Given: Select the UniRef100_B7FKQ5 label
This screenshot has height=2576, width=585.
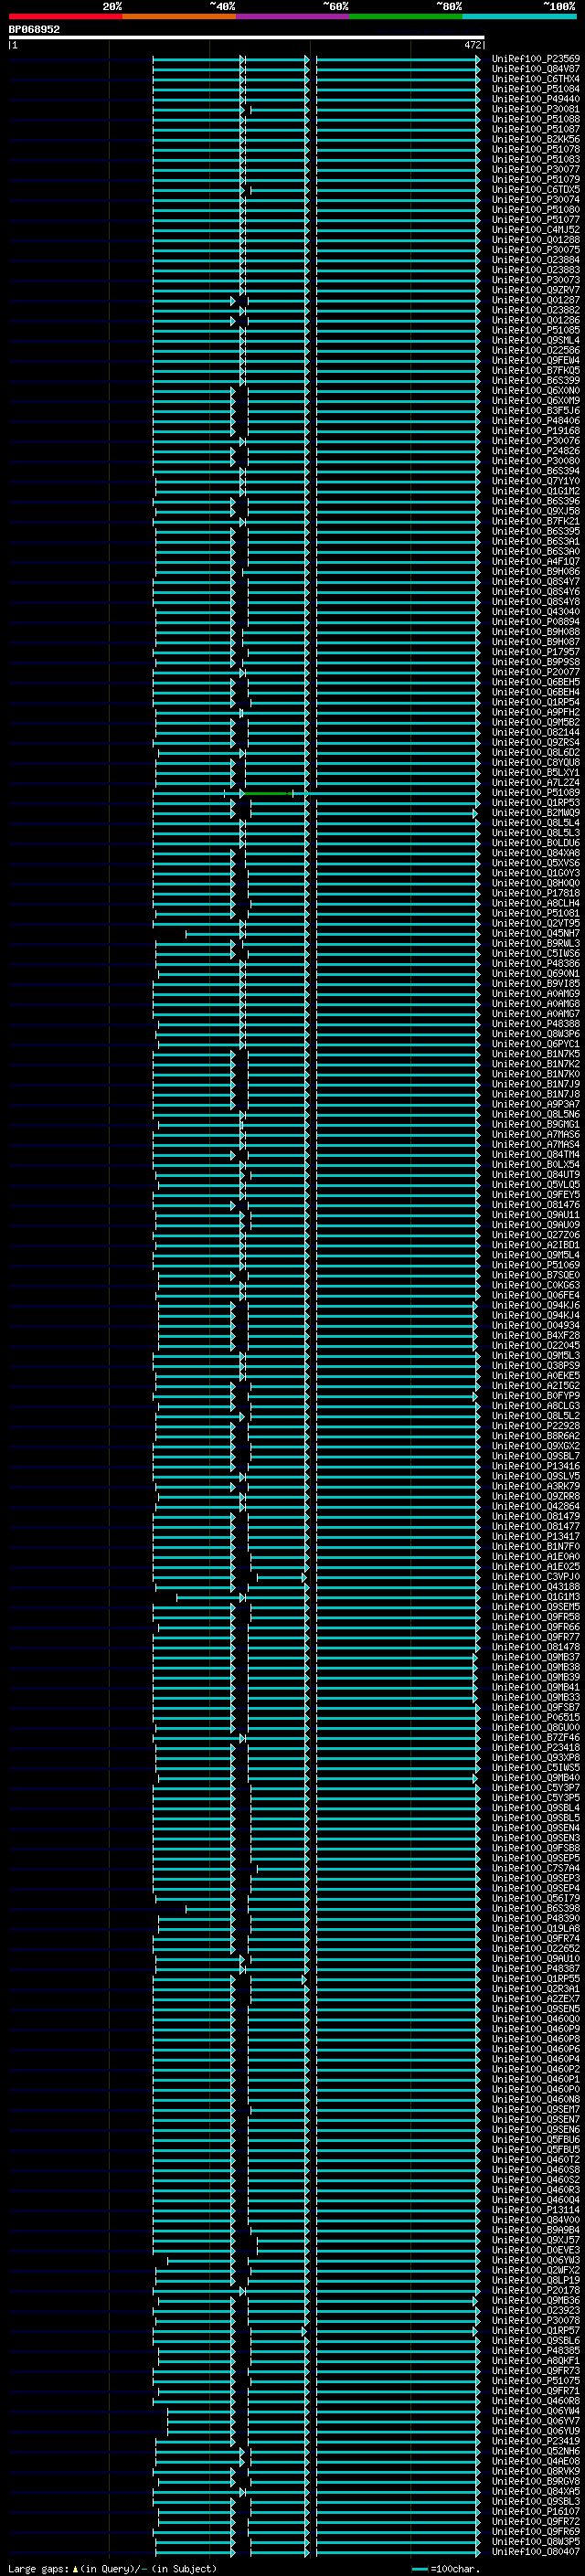Looking at the screenshot, I should [536, 371].
